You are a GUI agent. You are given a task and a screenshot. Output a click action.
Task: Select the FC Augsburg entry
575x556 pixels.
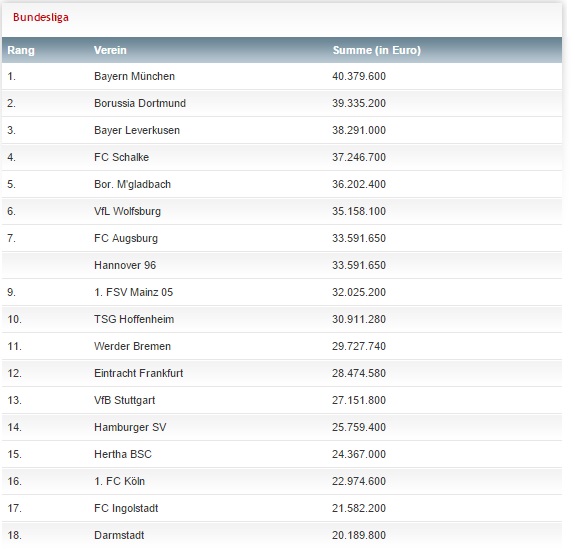pos(126,238)
